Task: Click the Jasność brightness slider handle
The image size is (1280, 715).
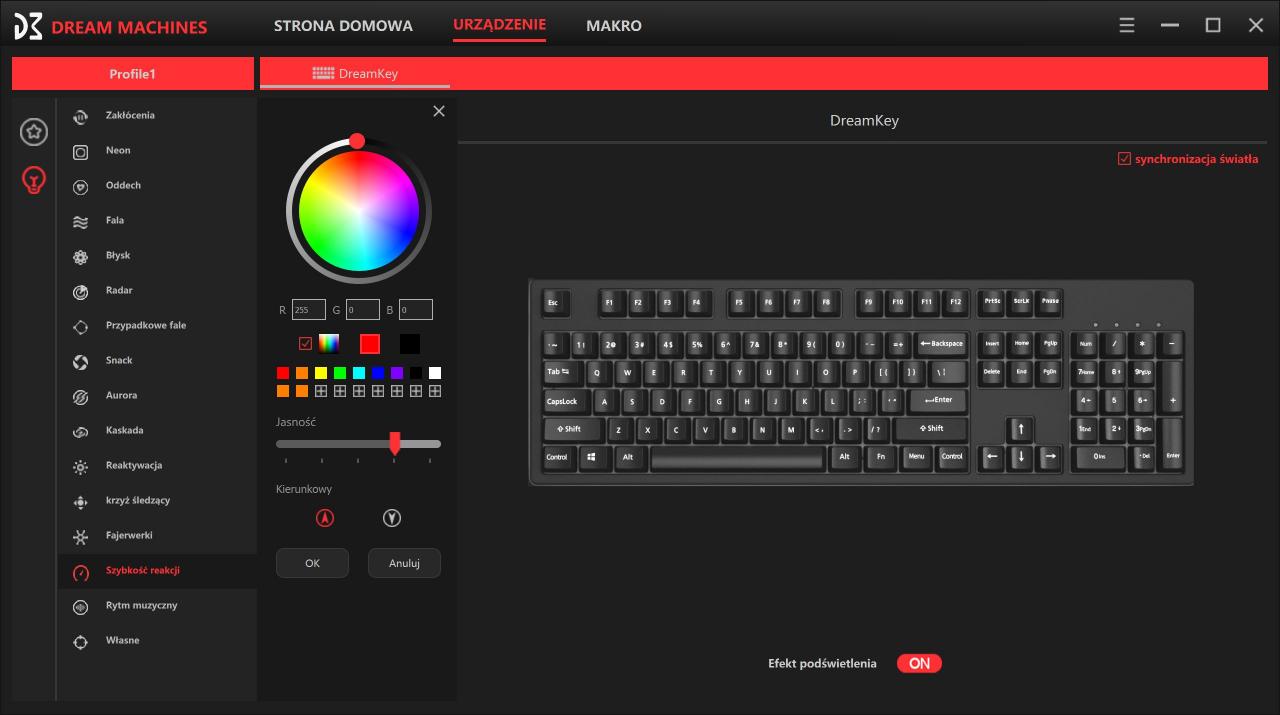Action: (x=395, y=443)
